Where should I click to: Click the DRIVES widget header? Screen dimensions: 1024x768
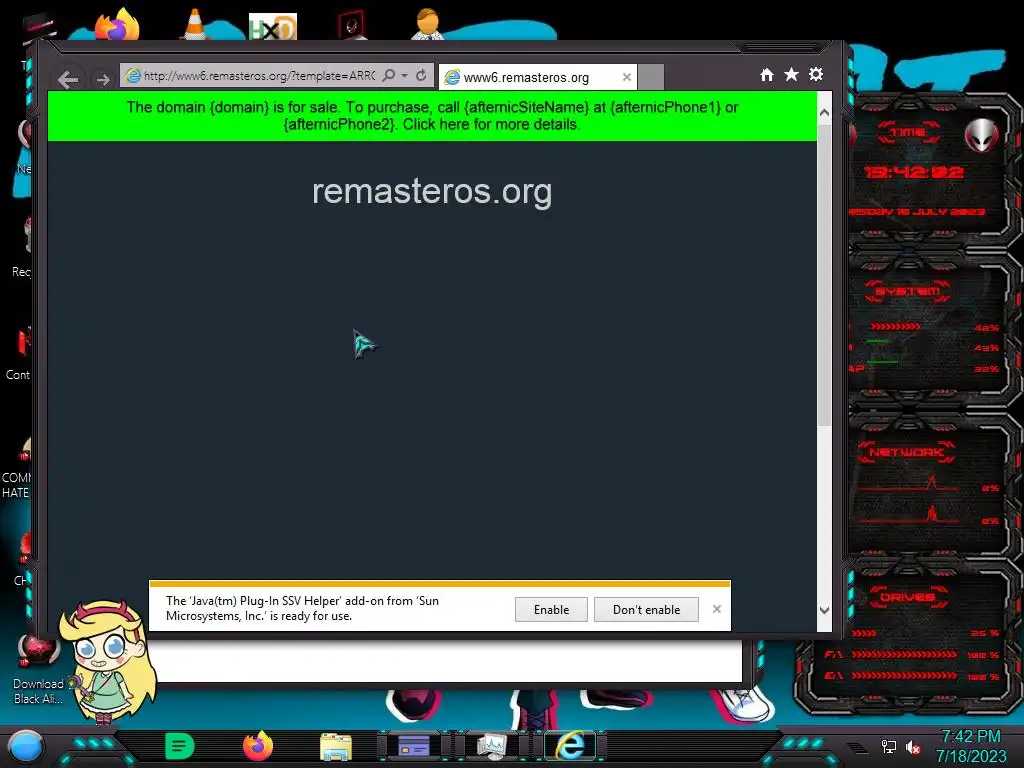tap(908, 597)
